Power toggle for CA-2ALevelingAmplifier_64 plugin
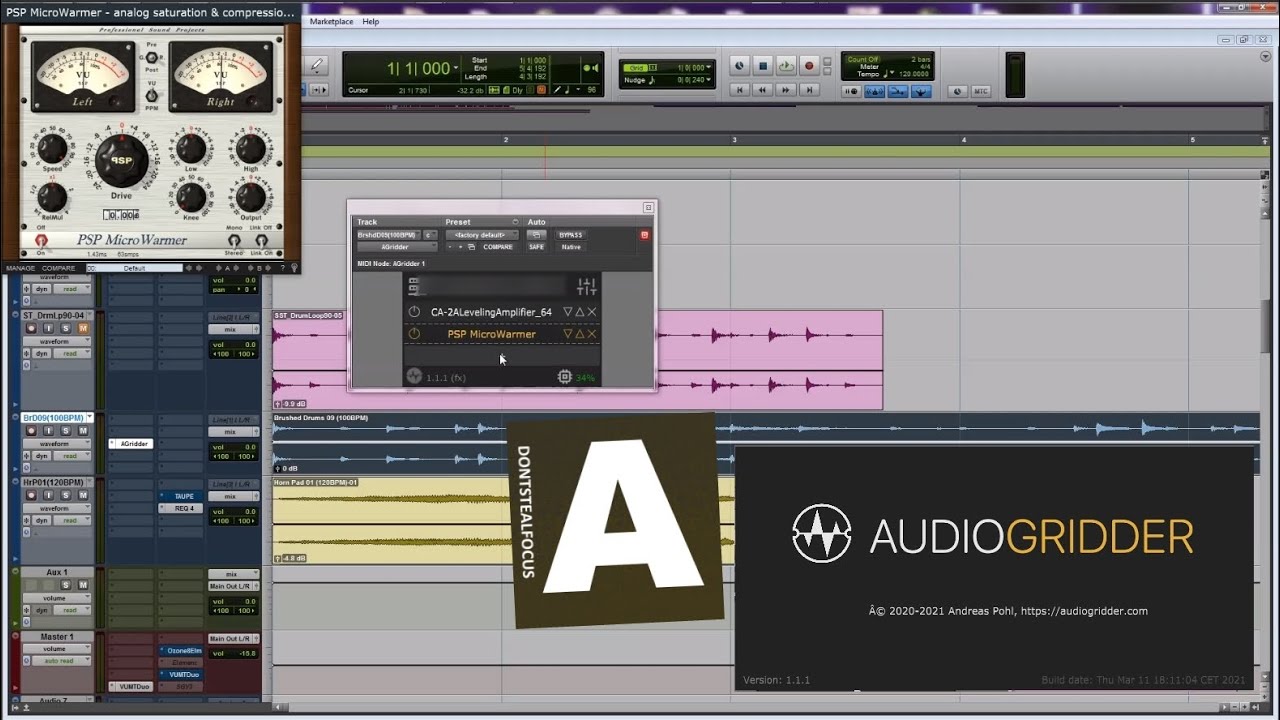The width and height of the screenshot is (1280, 720). (414, 312)
